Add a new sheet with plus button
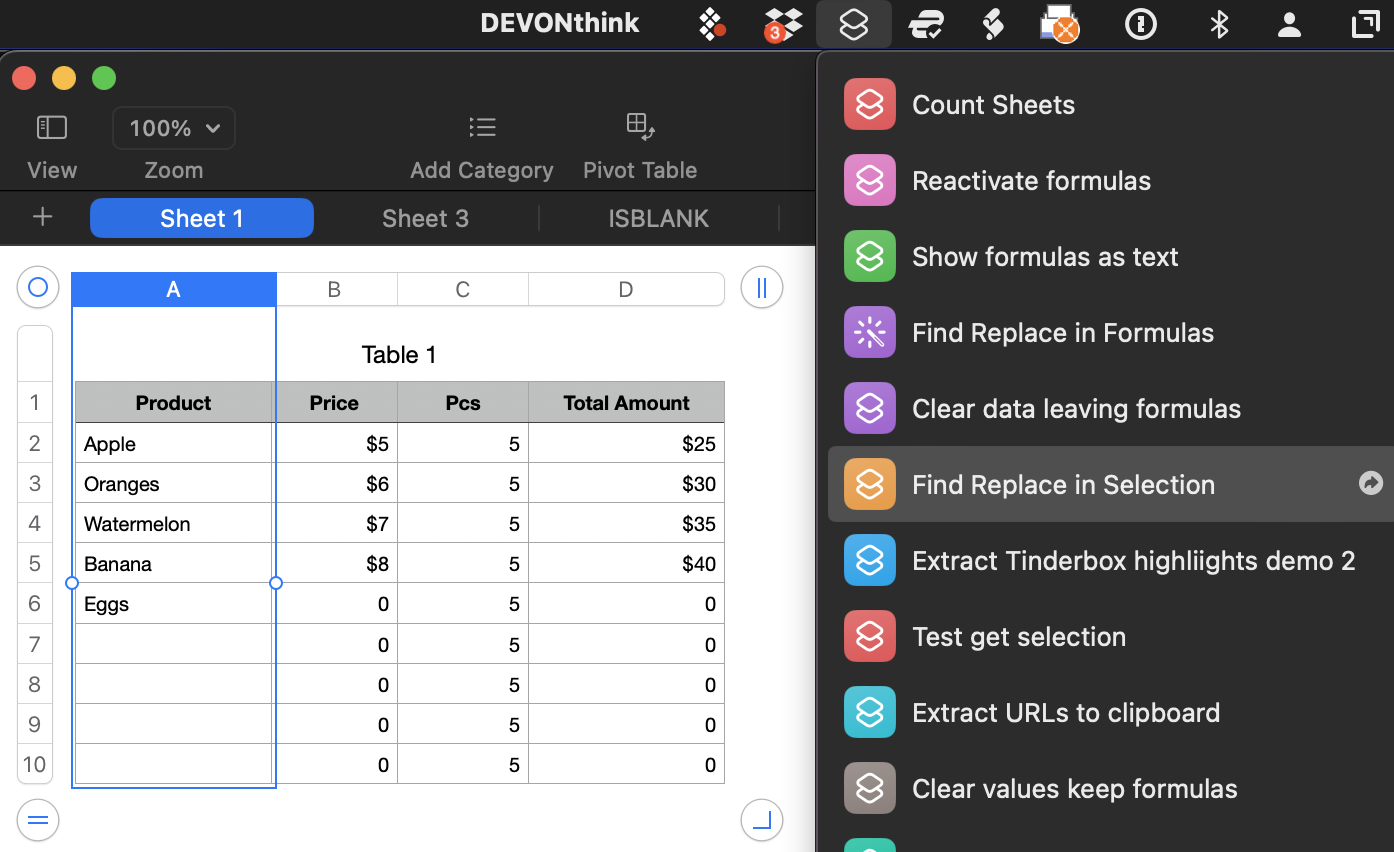This screenshot has width=1394, height=852. pos(42,218)
